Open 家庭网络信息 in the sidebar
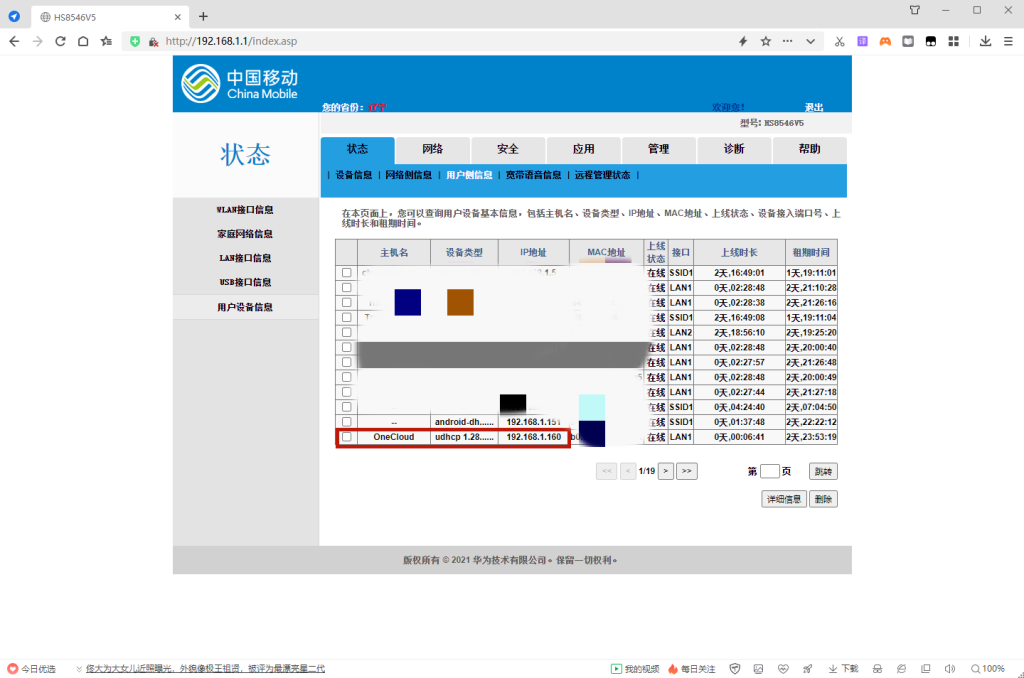The width and height of the screenshot is (1024, 678). tap(245, 234)
